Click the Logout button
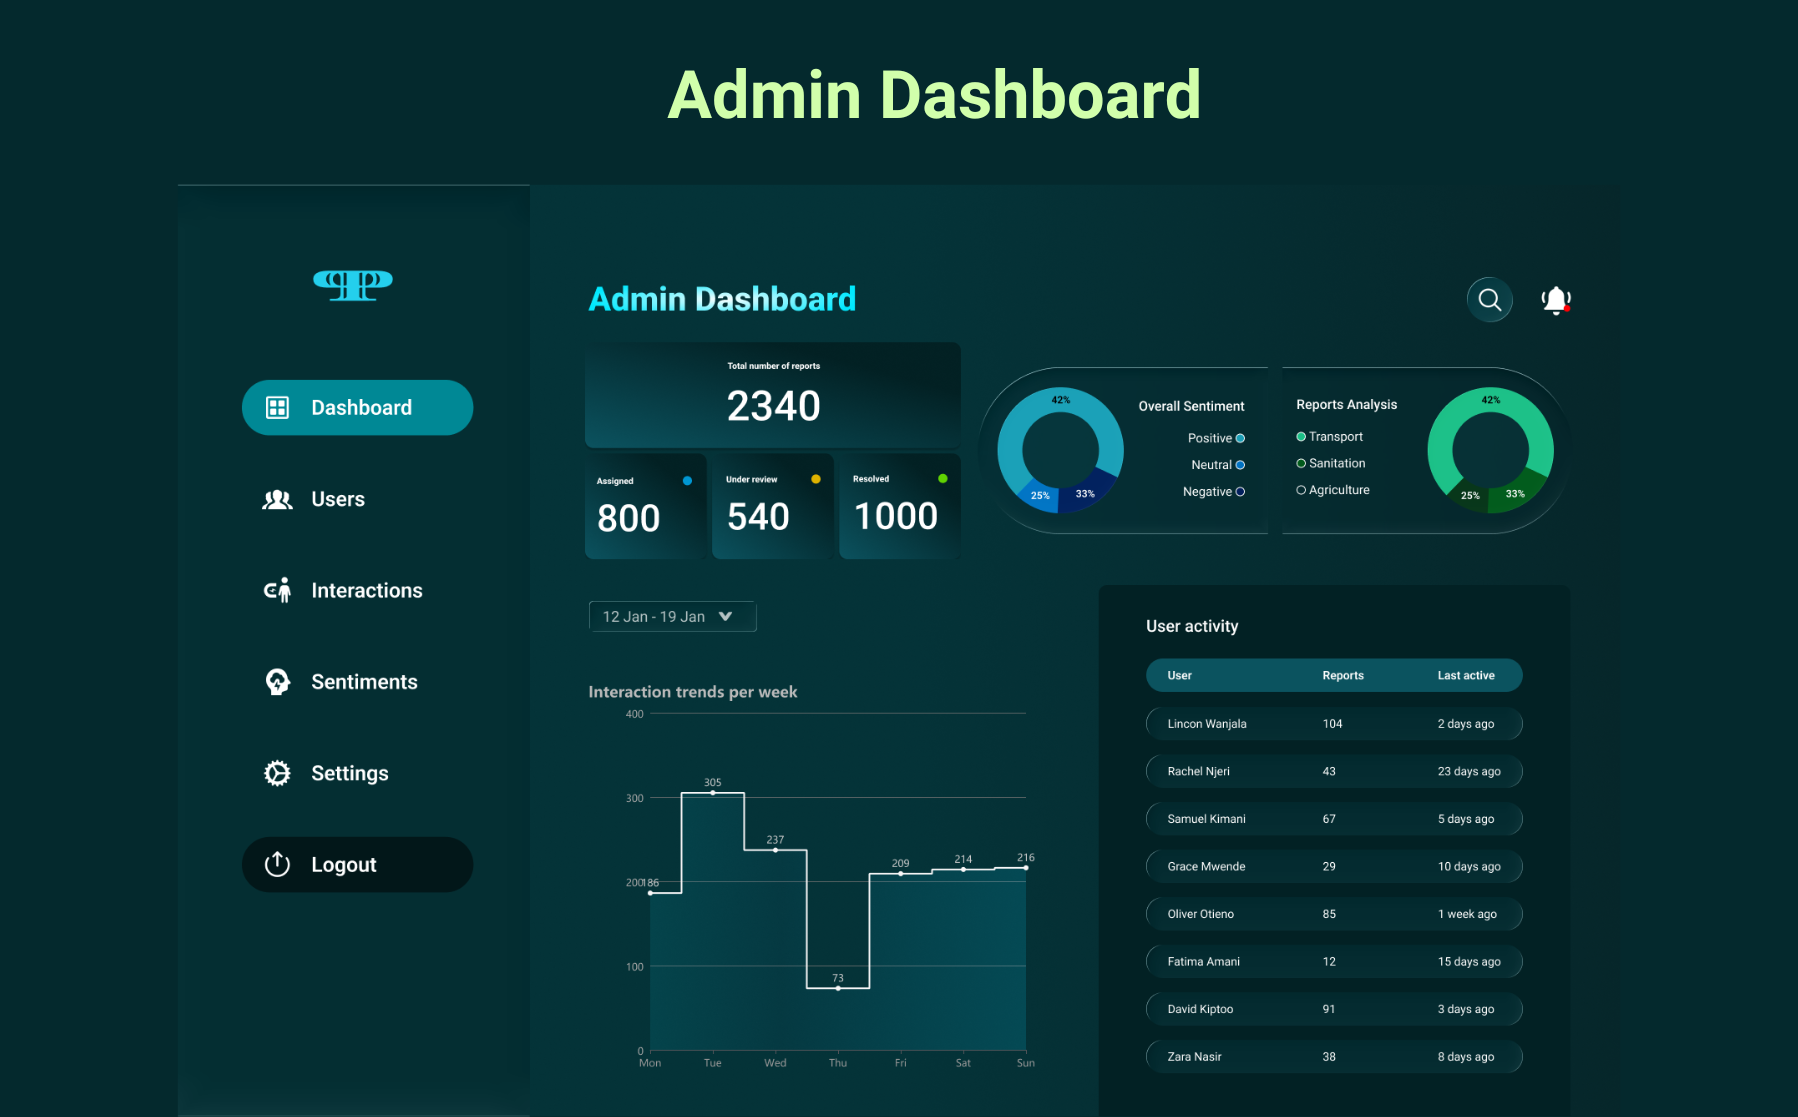 click(x=357, y=864)
